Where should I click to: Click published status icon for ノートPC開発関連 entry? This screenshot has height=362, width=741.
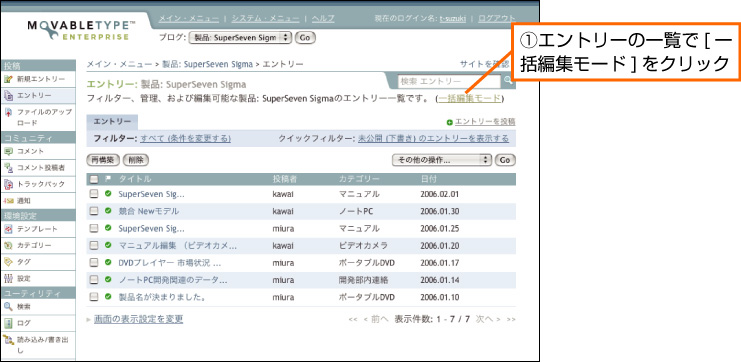coord(108,280)
